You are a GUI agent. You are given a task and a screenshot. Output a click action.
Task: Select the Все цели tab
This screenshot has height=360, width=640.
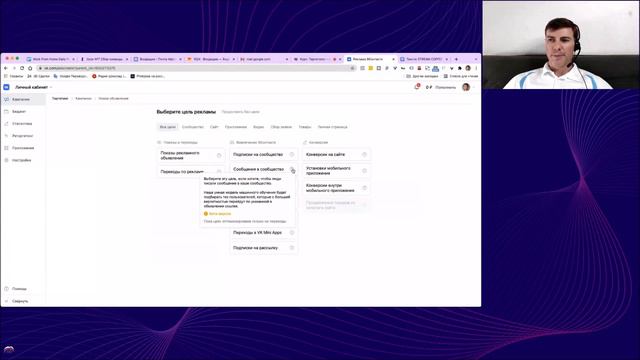167,127
